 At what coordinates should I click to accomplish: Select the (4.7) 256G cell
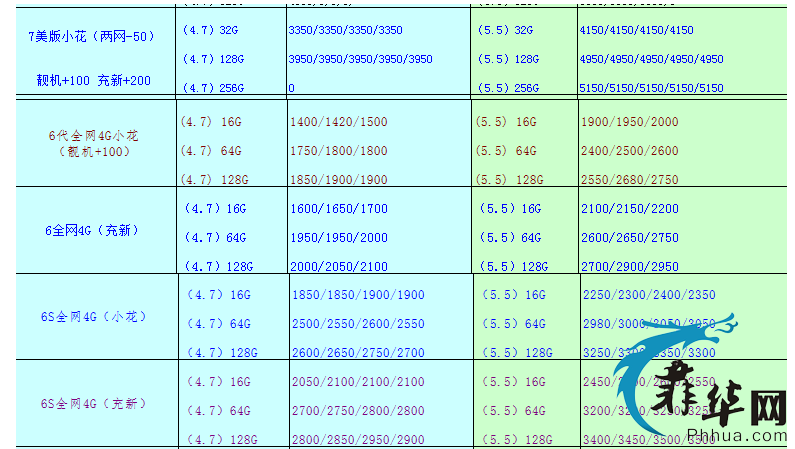(x=213, y=88)
